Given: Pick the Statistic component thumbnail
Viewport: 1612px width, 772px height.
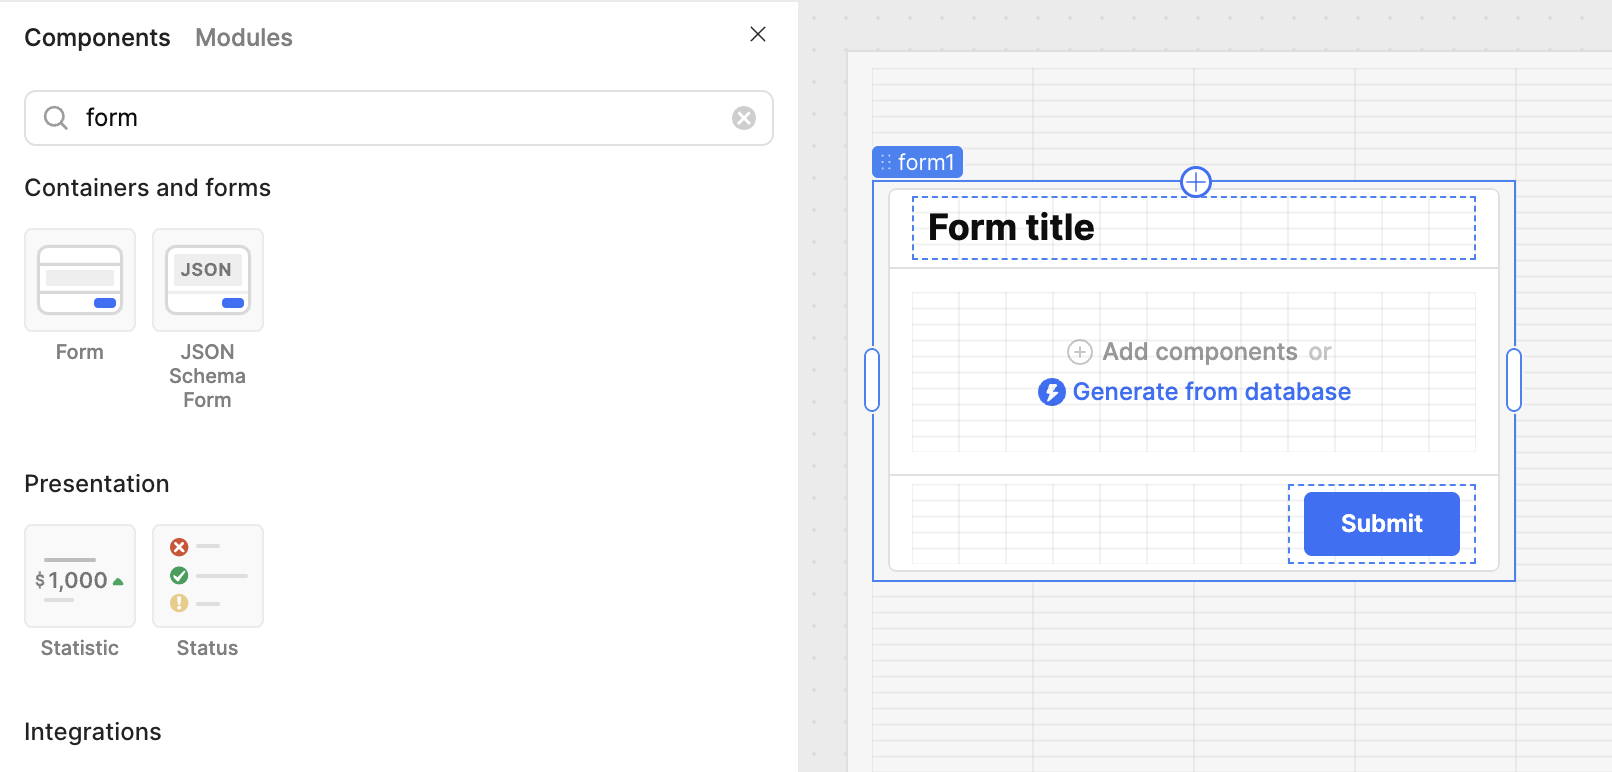Looking at the screenshot, I should point(80,576).
